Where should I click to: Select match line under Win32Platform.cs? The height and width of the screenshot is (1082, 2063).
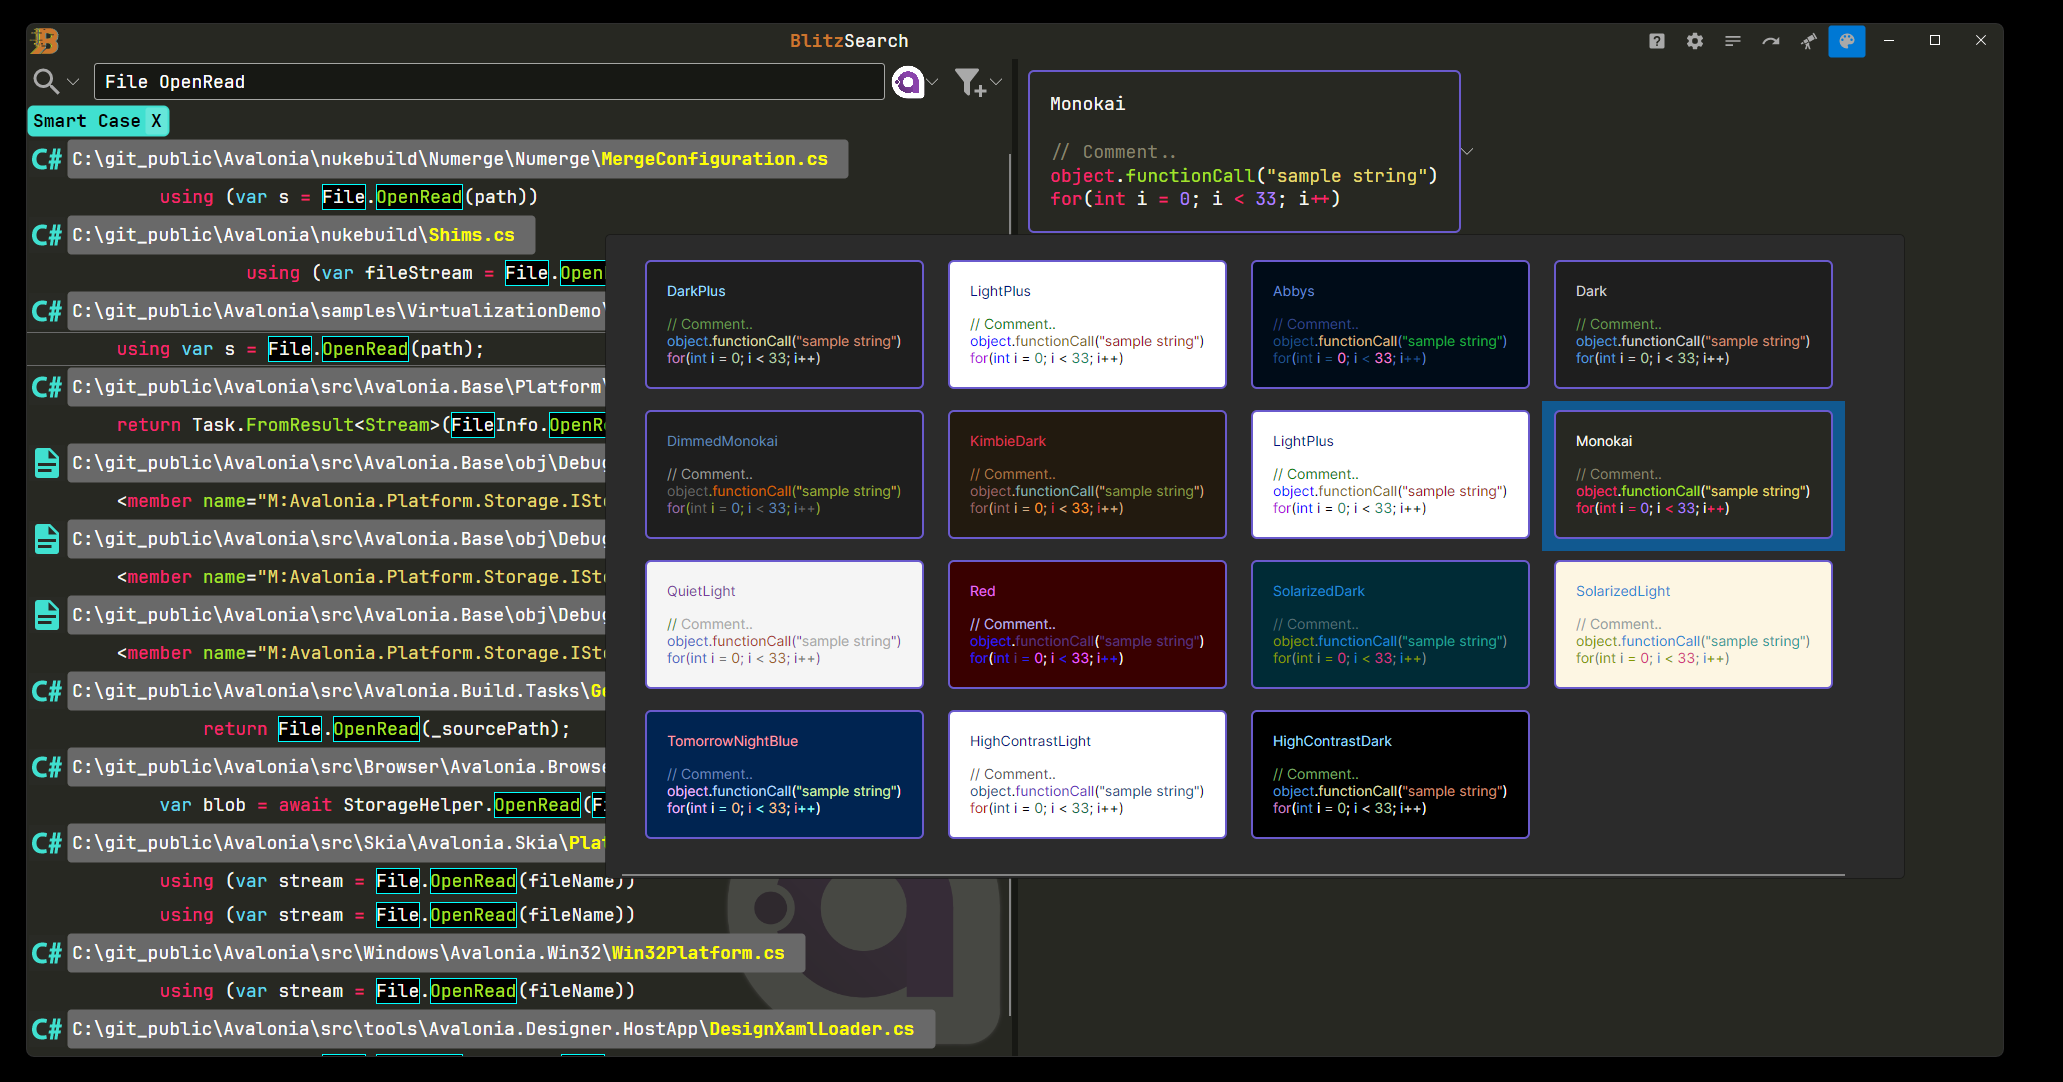tap(397, 991)
